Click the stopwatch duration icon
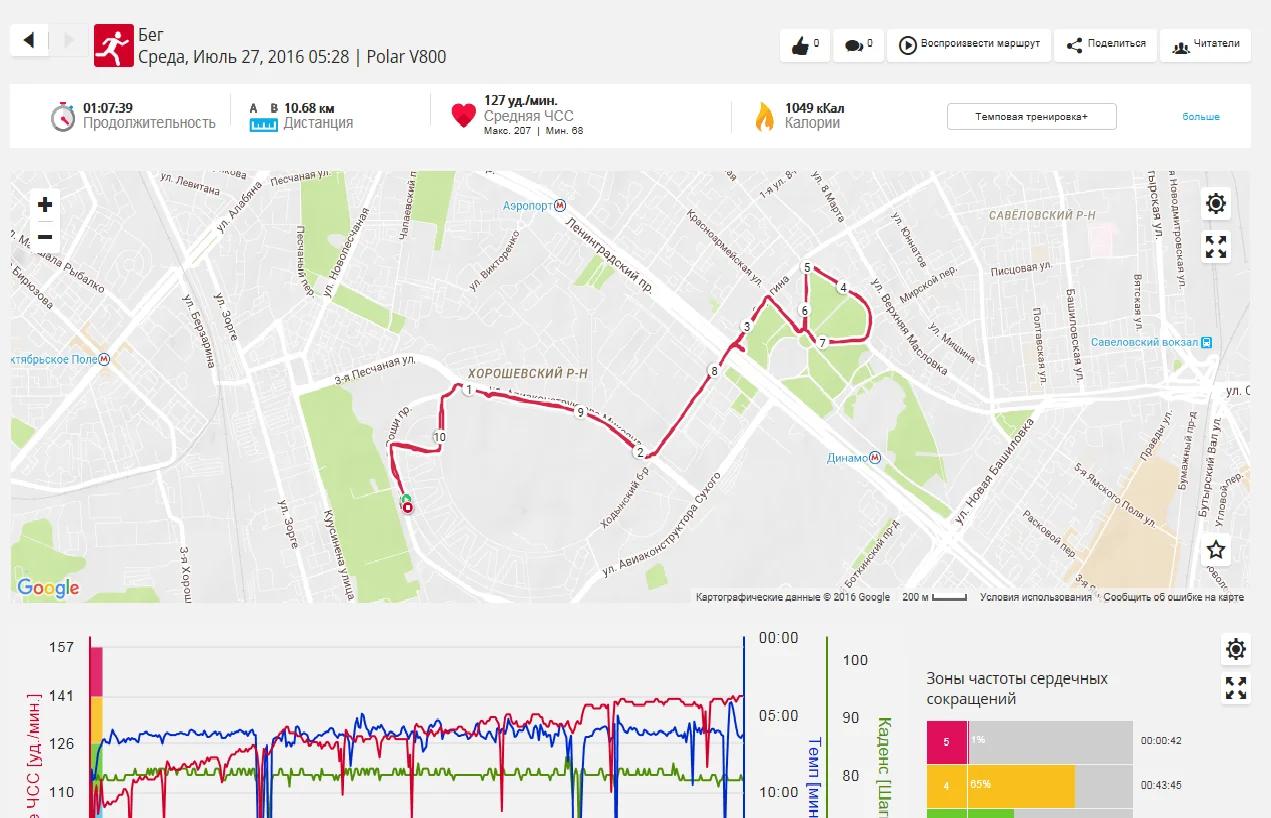This screenshot has height=818, width=1271. (63, 116)
